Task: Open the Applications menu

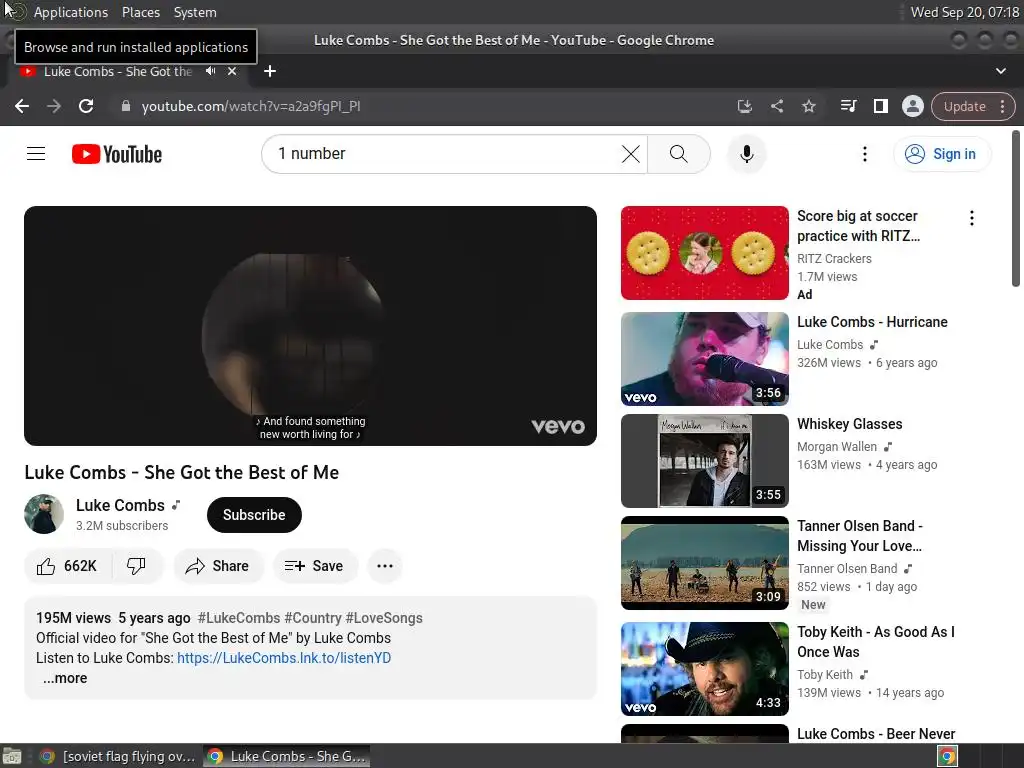Action: 71,12
